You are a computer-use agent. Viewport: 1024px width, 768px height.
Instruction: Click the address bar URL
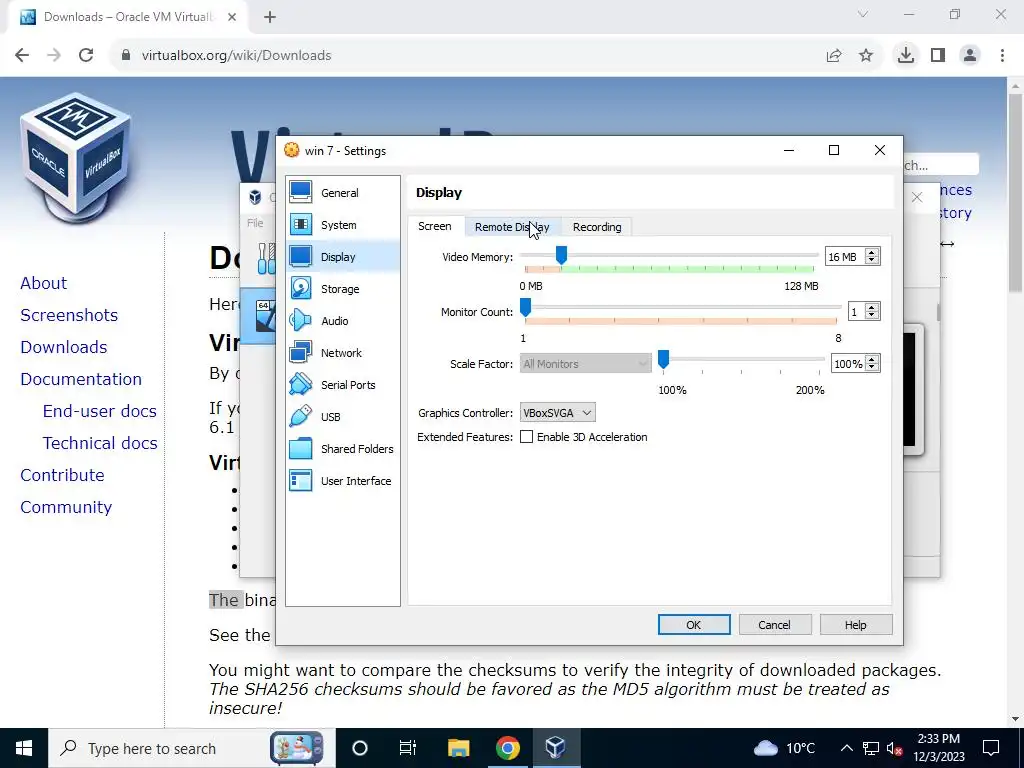pyautogui.click(x=236, y=56)
